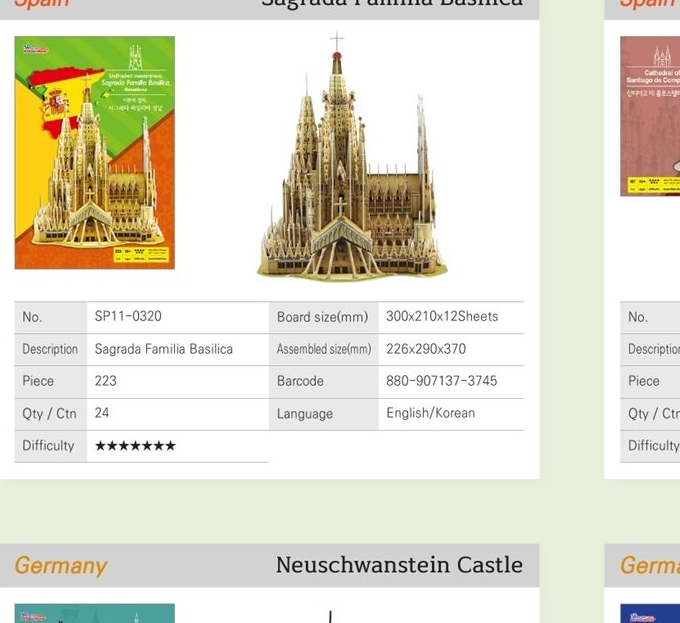The height and width of the screenshot is (623, 680).
Task: Select board size 300x210x12Sheets
Action: click(x=442, y=316)
